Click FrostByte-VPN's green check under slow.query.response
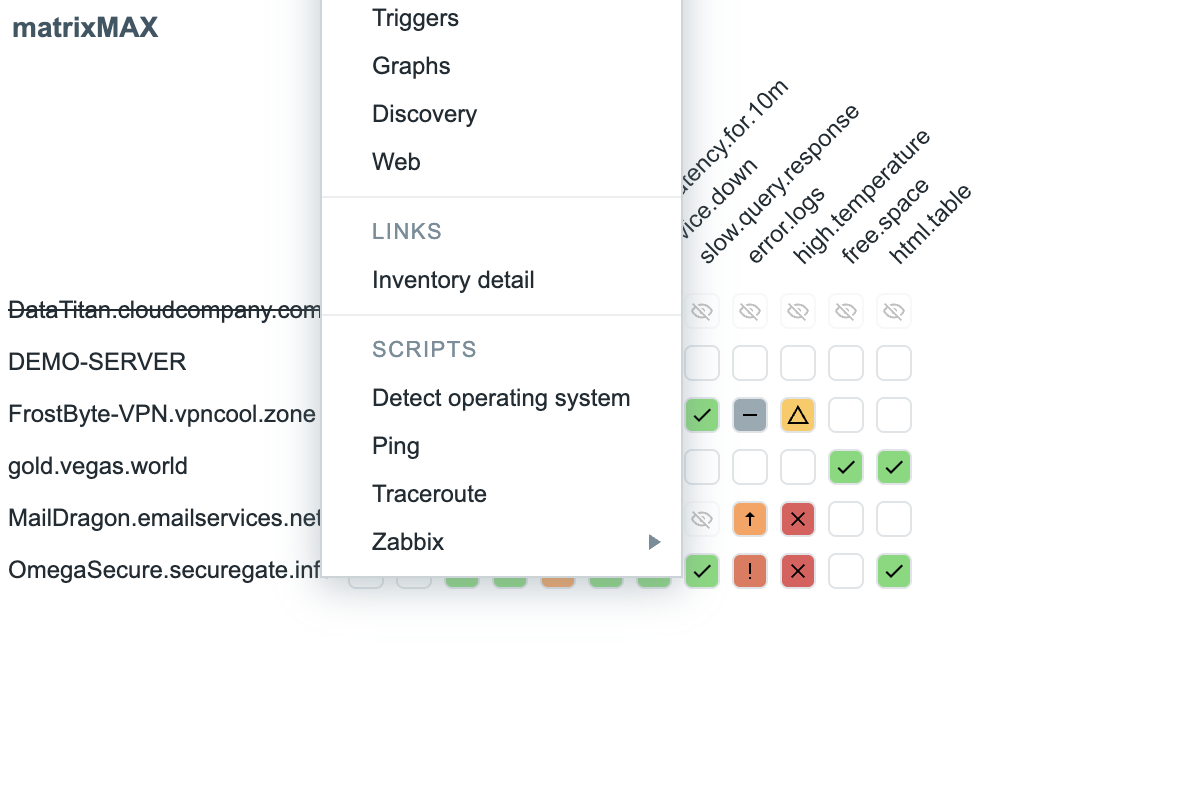This screenshot has width=1200, height=802. 702,415
